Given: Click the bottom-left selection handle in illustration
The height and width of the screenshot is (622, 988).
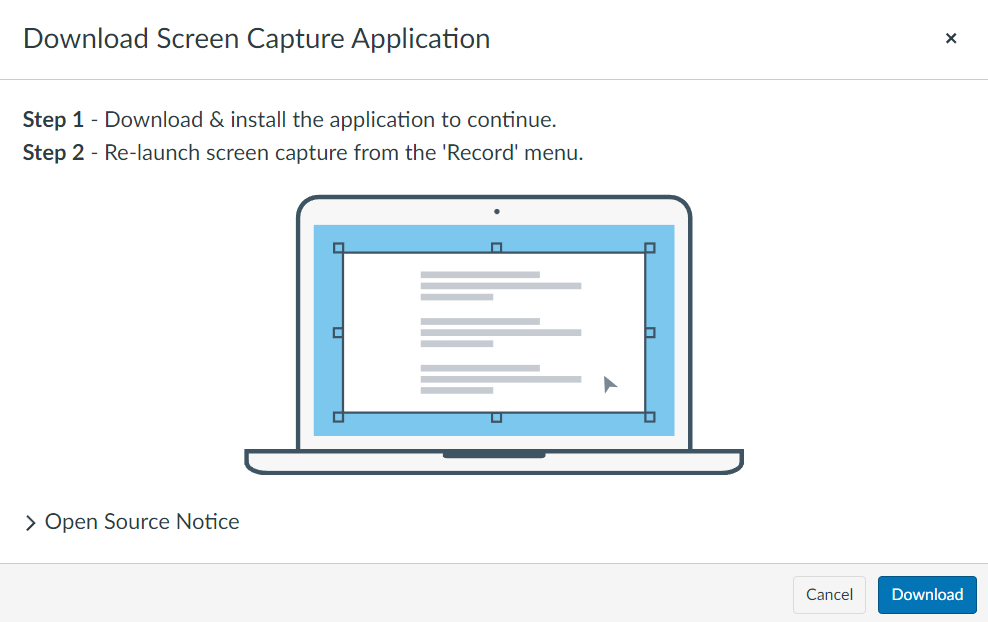Looking at the screenshot, I should click(338, 417).
